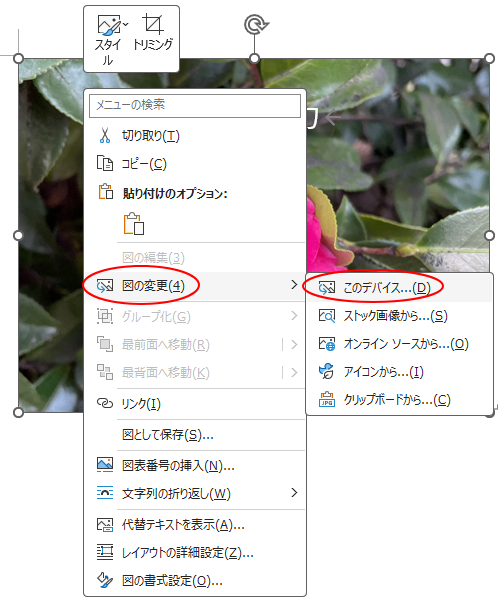This screenshot has width=503, height=602.
Task: Choose レイアウトの詳細設定(Z)... menu entry
Action: (195, 552)
